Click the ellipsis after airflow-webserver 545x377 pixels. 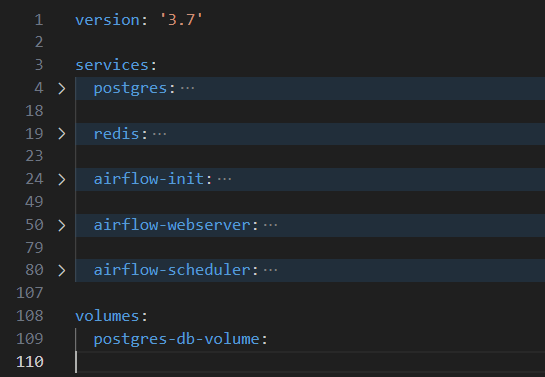pos(270,225)
